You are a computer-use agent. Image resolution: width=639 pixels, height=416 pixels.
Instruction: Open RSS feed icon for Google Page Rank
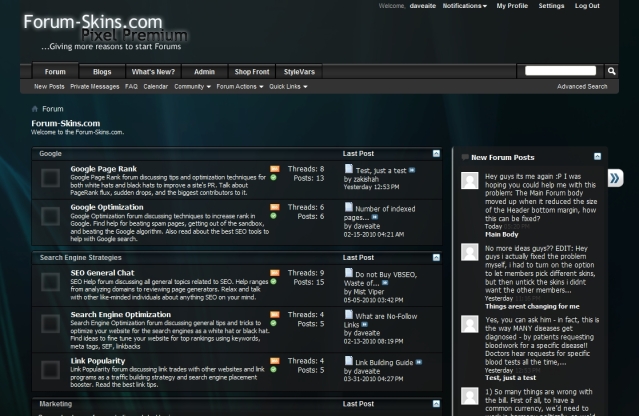275,169
